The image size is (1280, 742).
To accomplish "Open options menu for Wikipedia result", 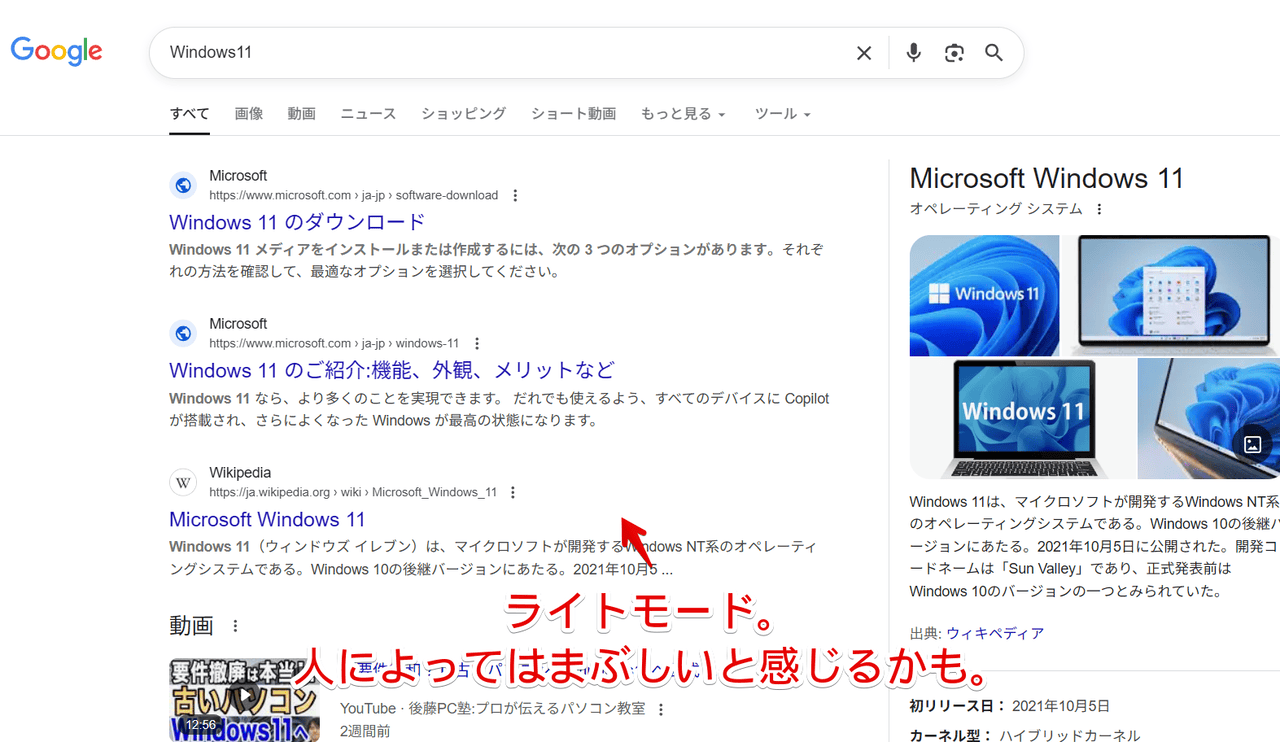I will pyautogui.click(x=513, y=492).
